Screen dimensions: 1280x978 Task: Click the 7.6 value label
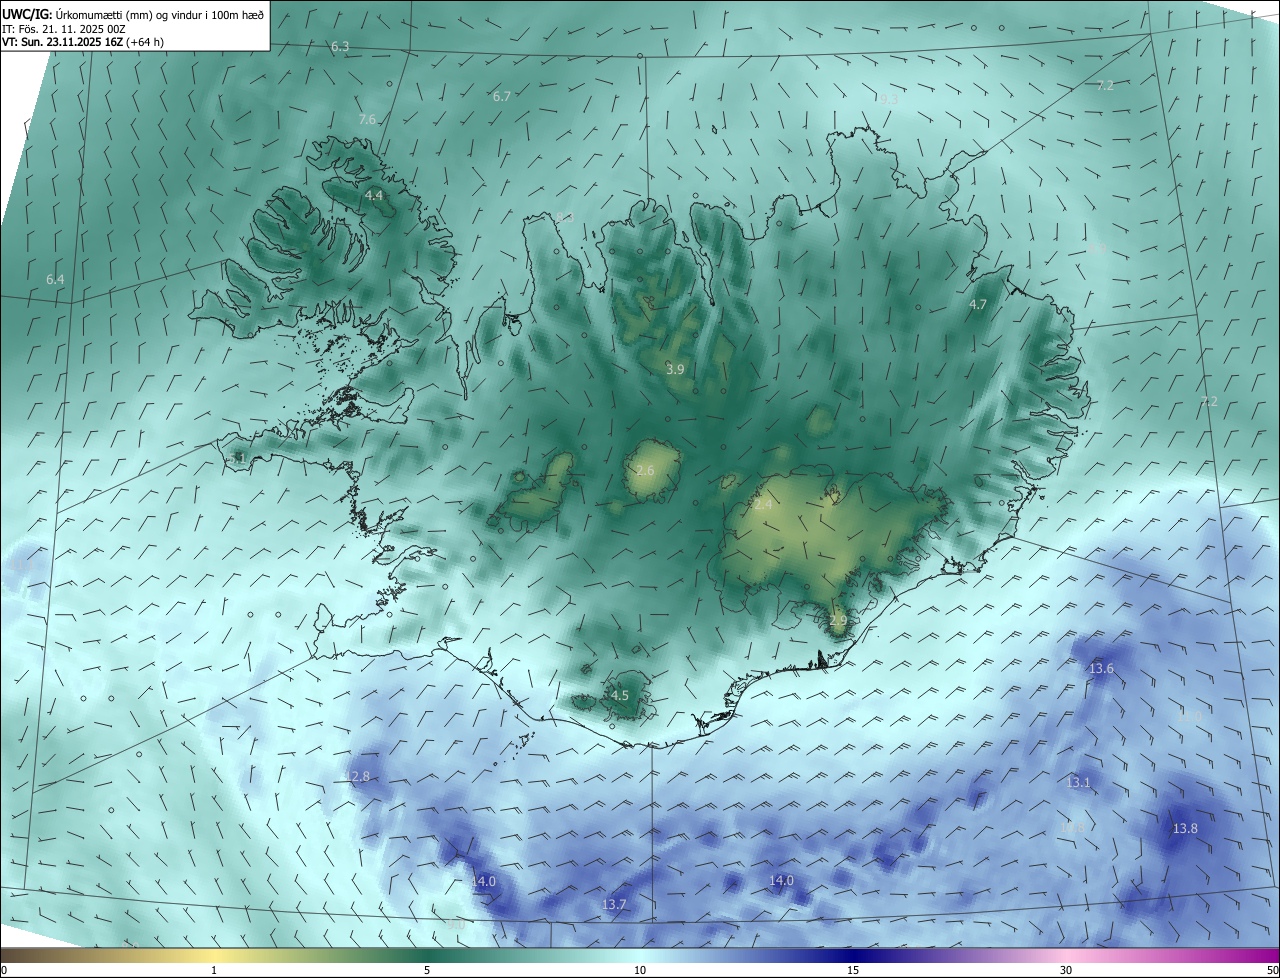(x=367, y=119)
